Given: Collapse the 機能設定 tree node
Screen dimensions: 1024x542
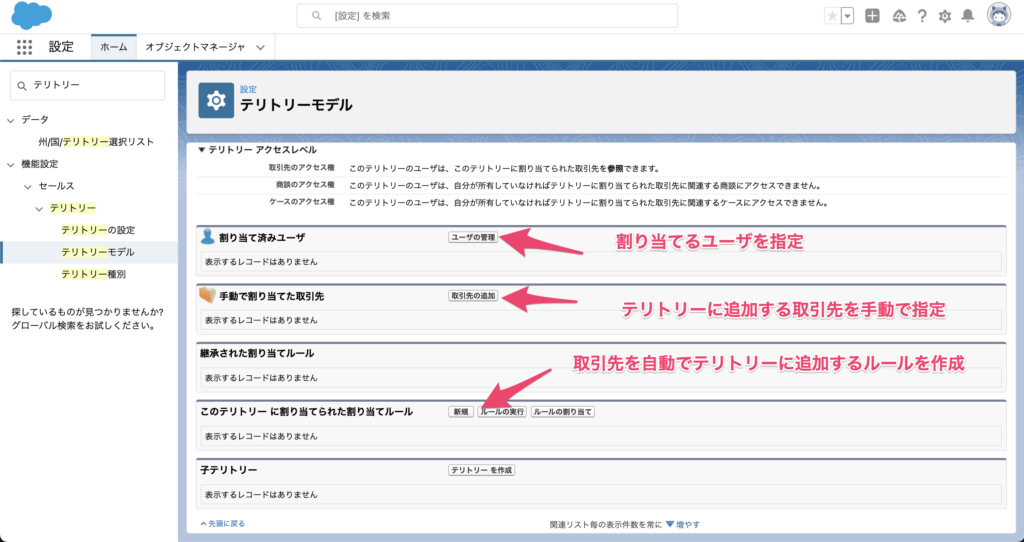Looking at the screenshot, I should coord(10,165).
